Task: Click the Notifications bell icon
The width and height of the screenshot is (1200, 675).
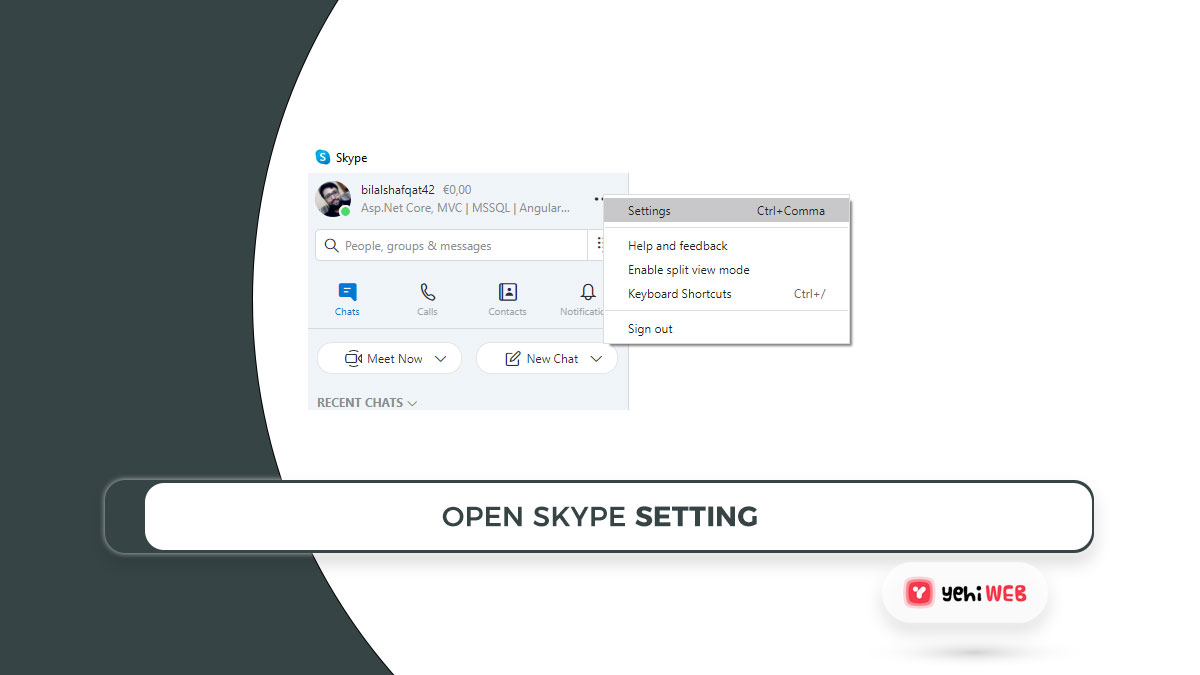Action: coord(586,291)
